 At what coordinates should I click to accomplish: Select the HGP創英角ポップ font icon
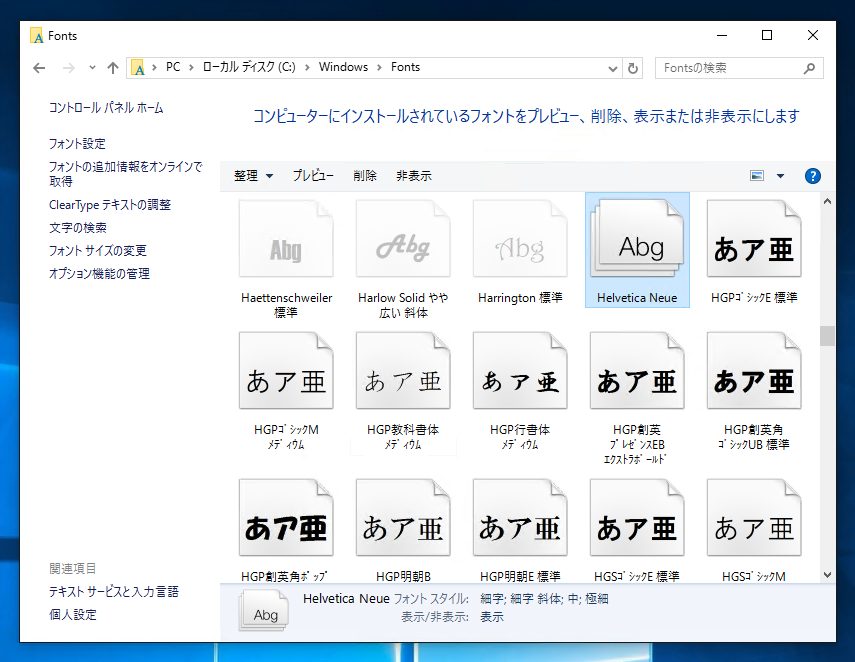(x=286, y=517)
